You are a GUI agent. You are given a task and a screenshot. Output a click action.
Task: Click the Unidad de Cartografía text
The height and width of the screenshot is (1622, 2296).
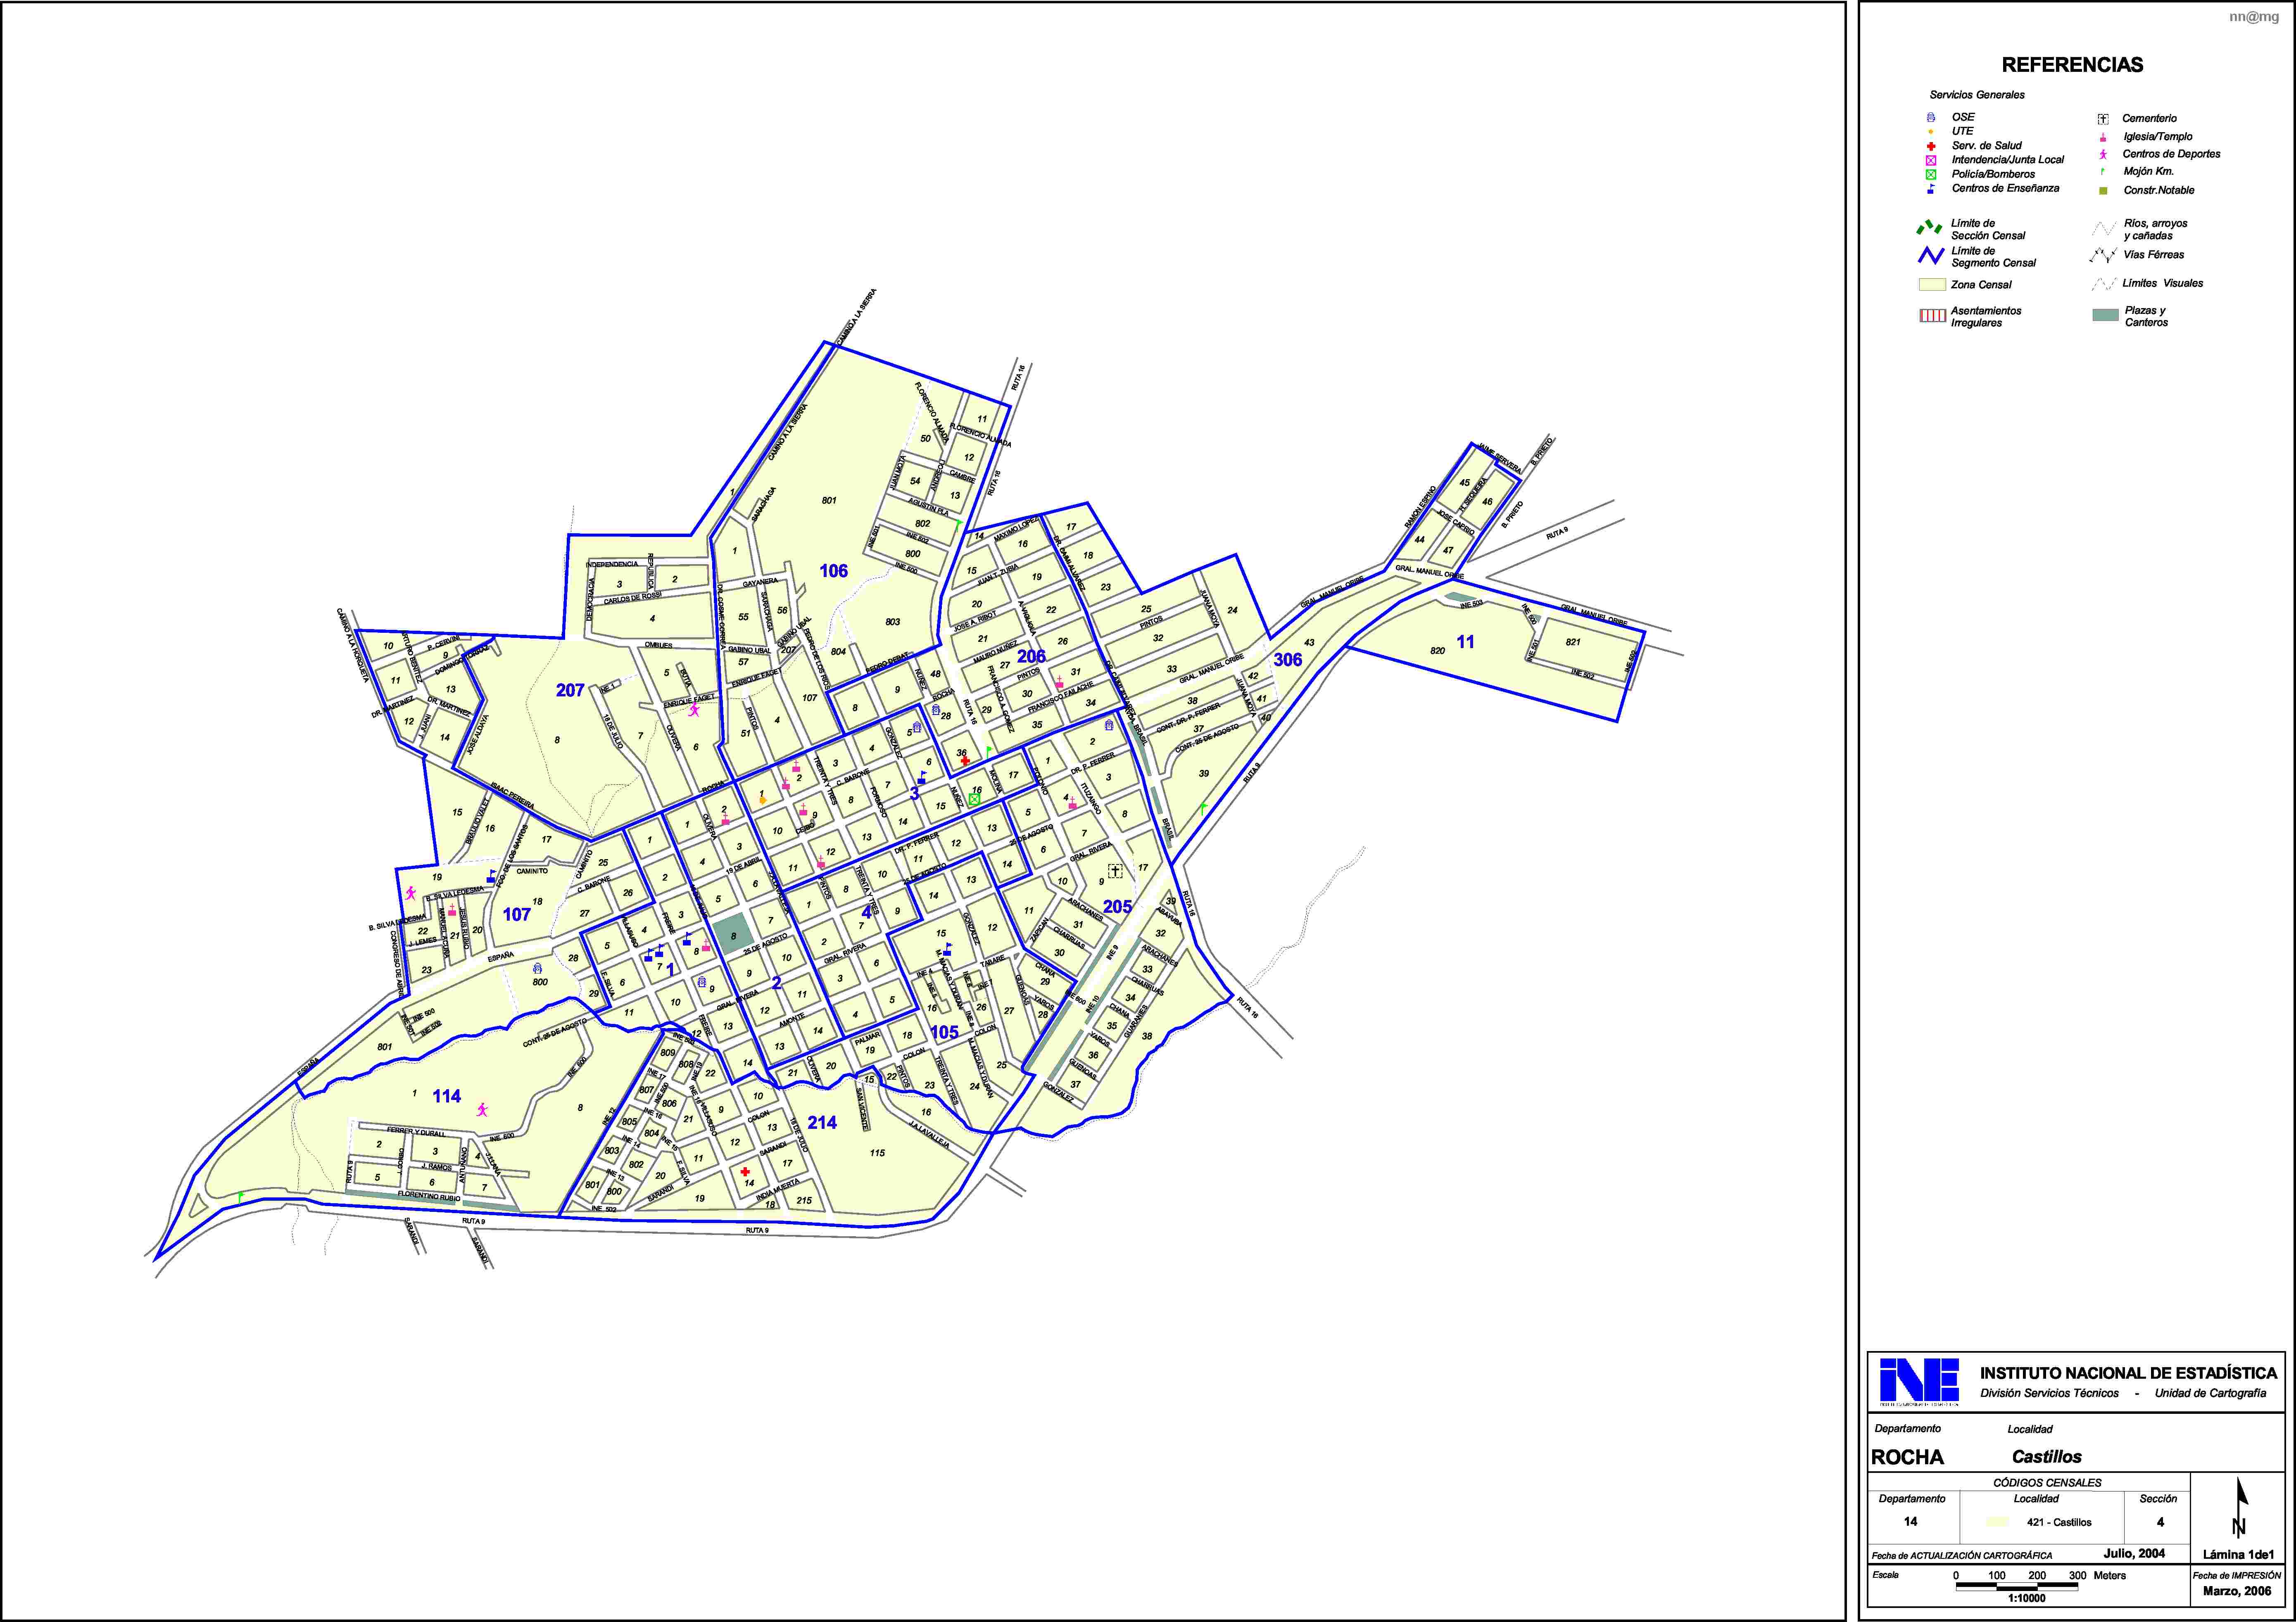coord(2210,1393)
